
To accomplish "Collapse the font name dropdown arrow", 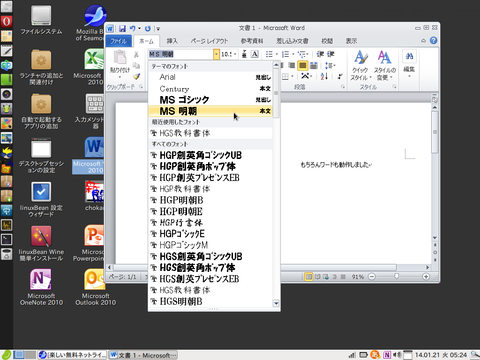I will [x=216, y=54].
